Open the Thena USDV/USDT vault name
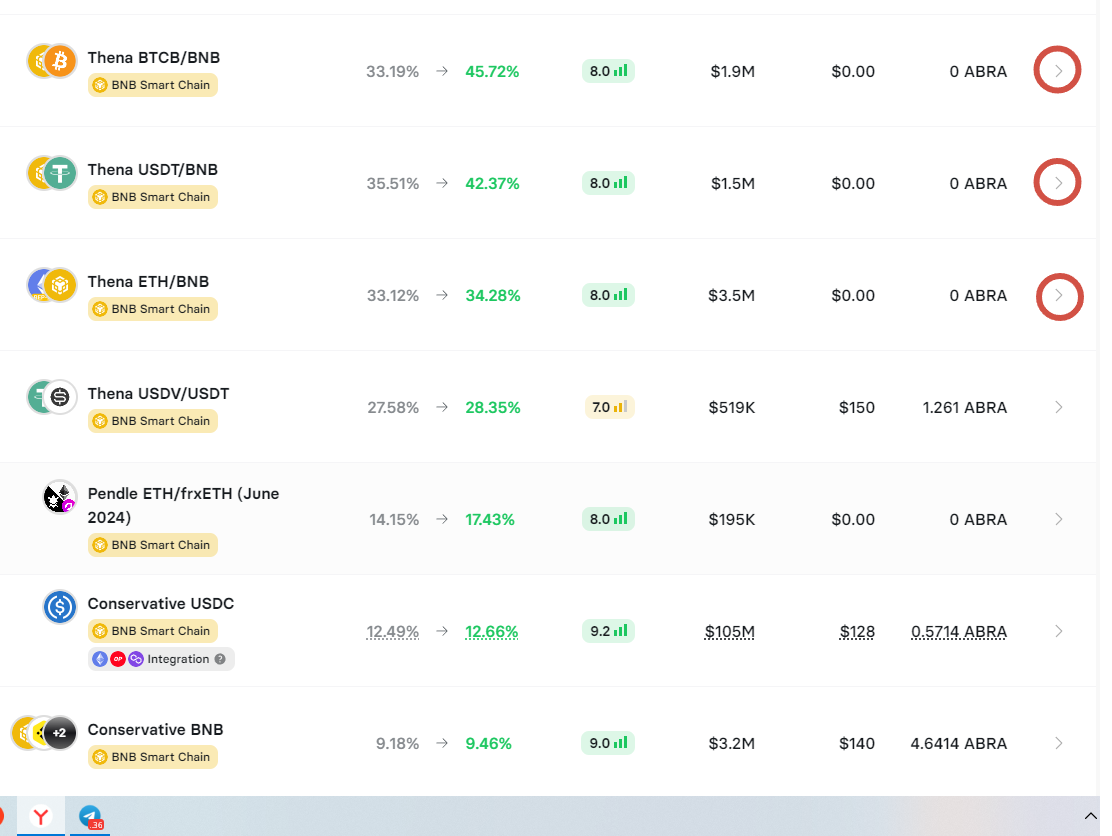This screenshot has width=1112, height=836. click(158, 394)
